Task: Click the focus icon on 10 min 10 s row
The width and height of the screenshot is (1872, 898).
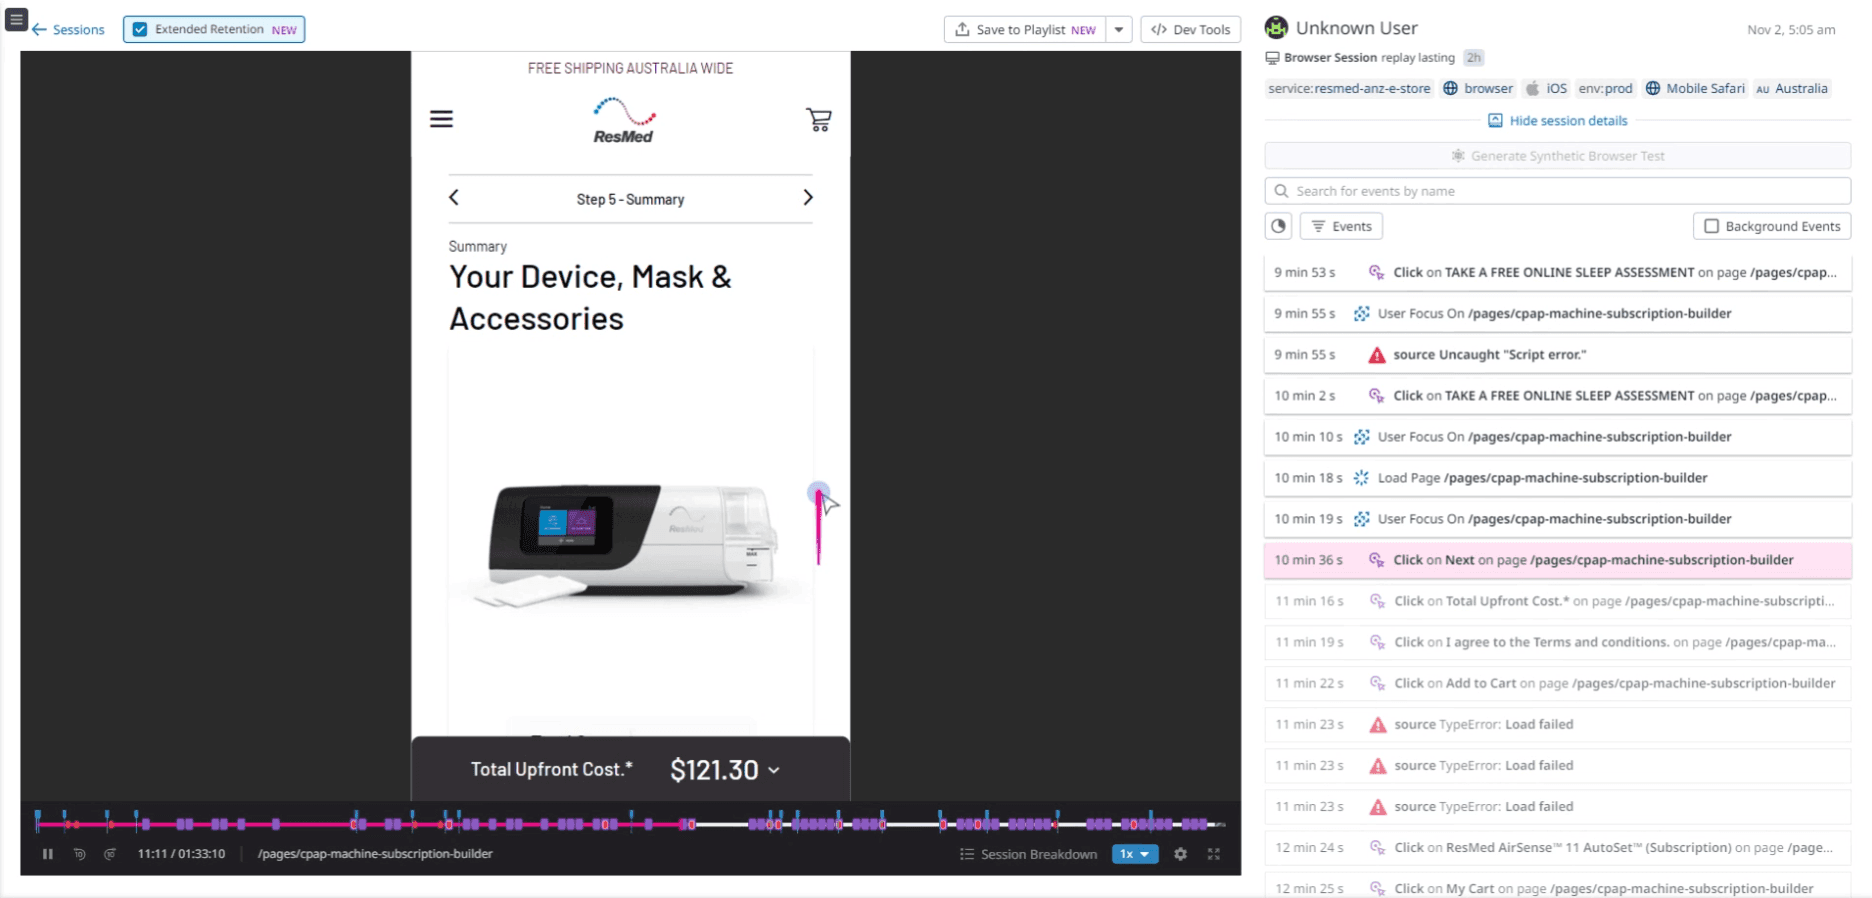Action: [x=1361, y=437]
